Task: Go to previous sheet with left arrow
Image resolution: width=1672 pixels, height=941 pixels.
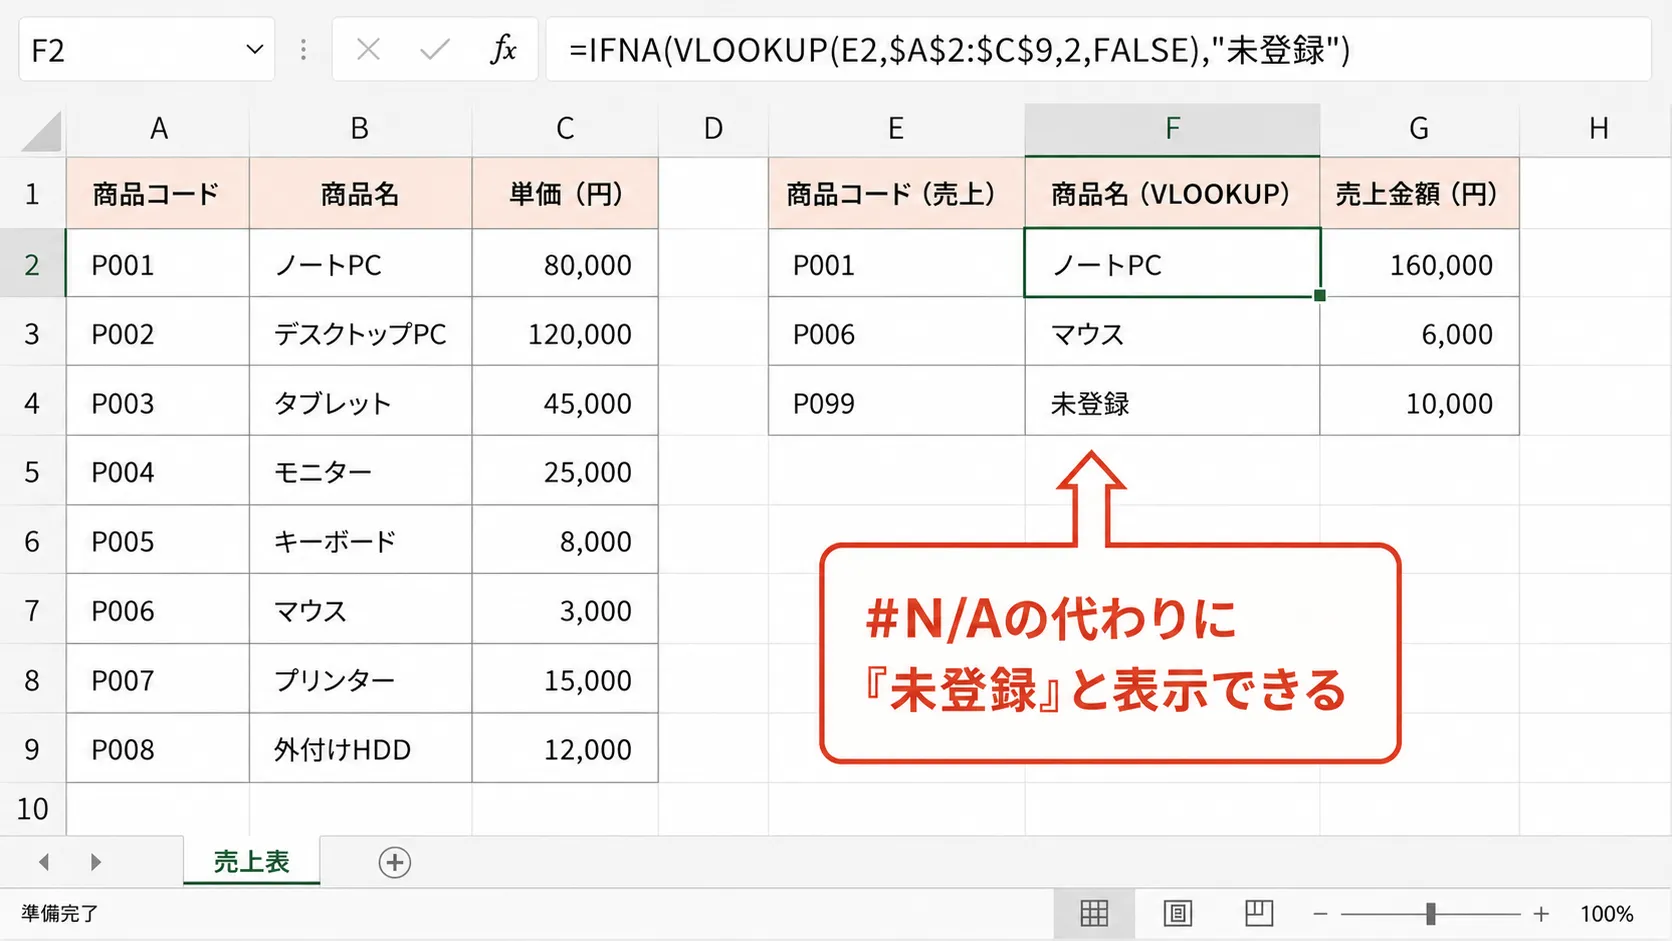Action: point(44,862)
